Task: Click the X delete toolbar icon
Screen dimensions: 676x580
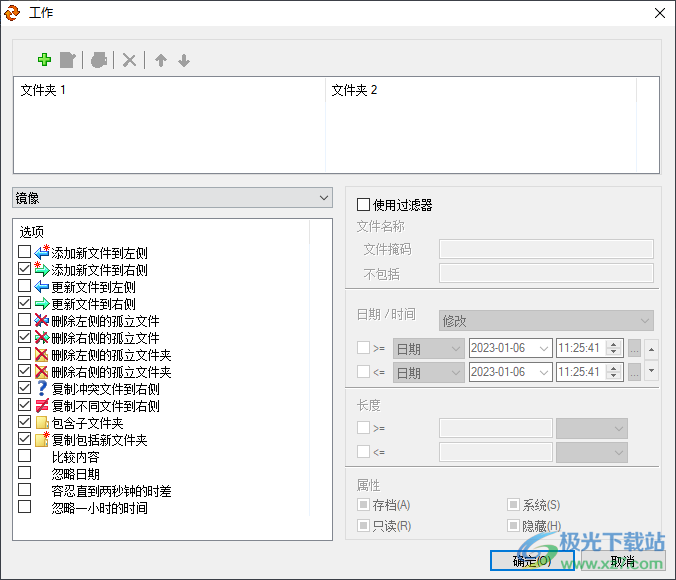Action: coord(129,60)
